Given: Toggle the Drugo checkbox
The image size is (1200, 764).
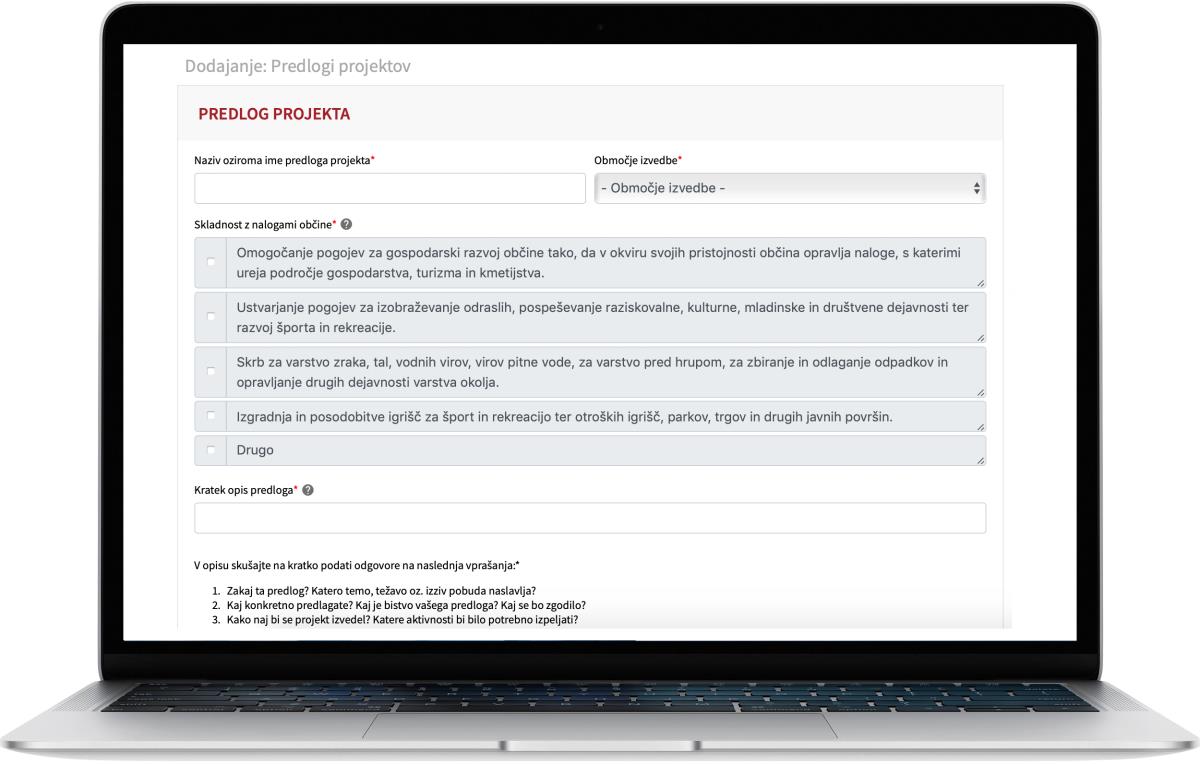Looking at the screenshot, I should click(211, 450).
